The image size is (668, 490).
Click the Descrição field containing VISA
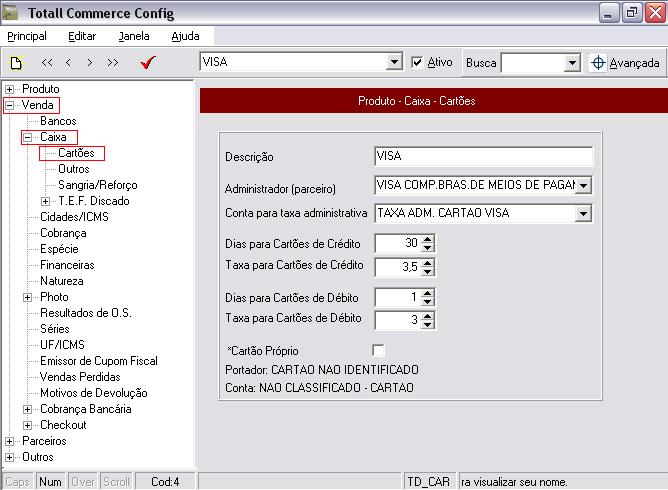483,156
